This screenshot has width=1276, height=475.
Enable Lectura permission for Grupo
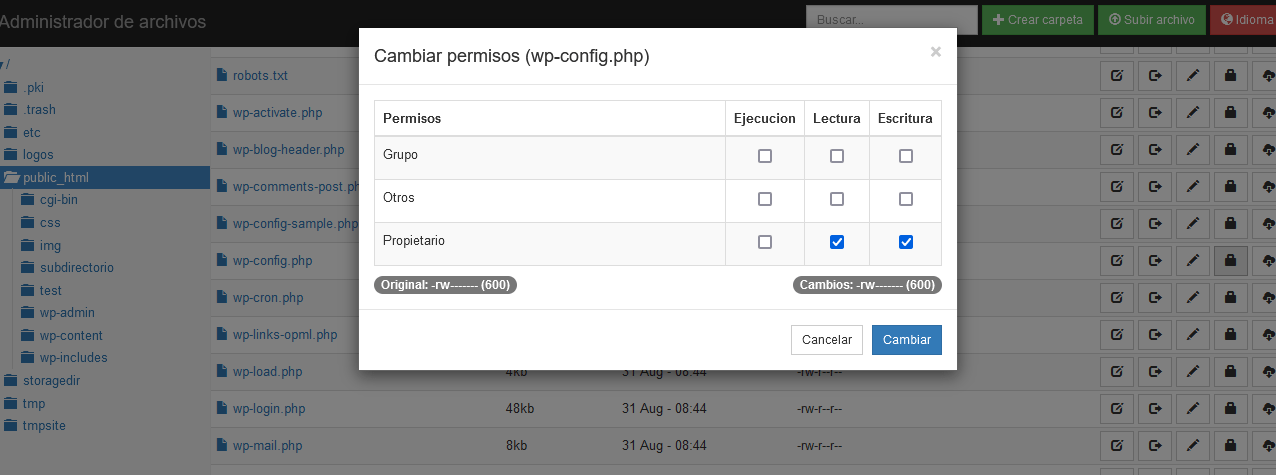coord(837,156)
